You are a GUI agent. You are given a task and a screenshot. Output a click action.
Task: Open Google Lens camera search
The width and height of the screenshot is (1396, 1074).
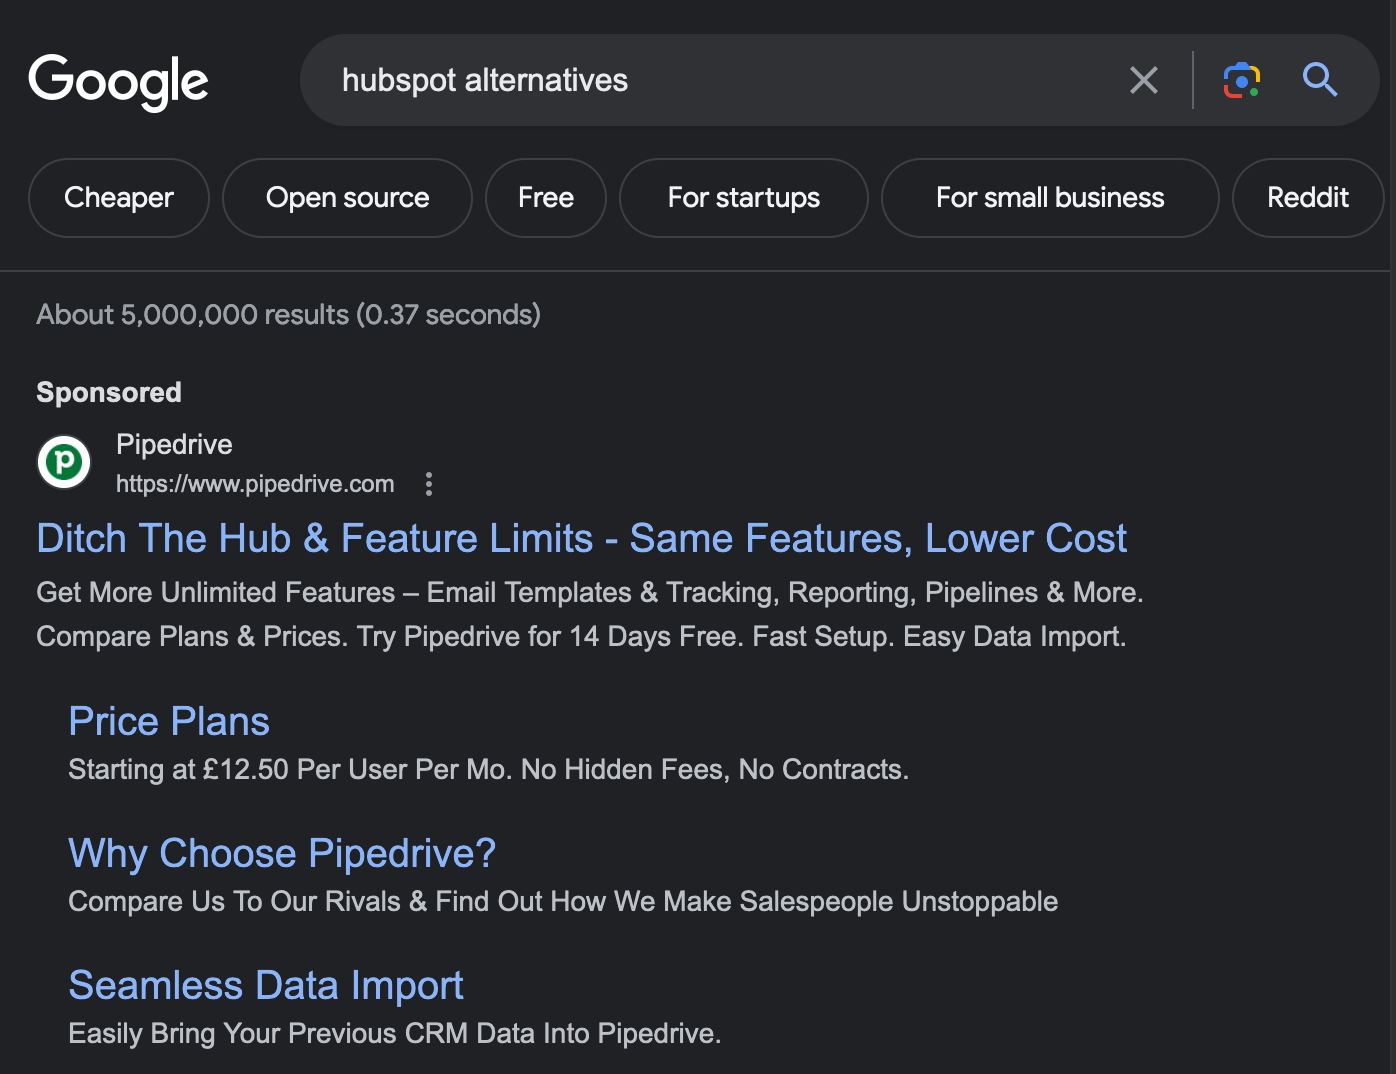(x=1241, y=80)
